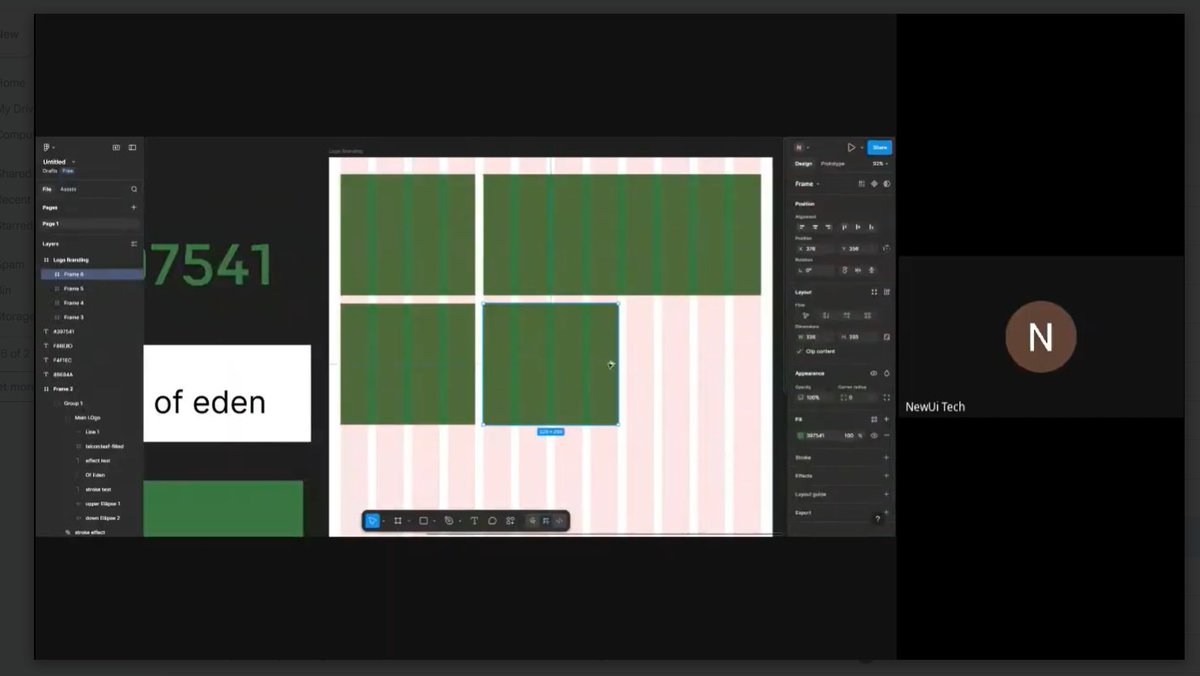Click the 397541 fill color swatch

pyautogui.click(x=800, y=435)
